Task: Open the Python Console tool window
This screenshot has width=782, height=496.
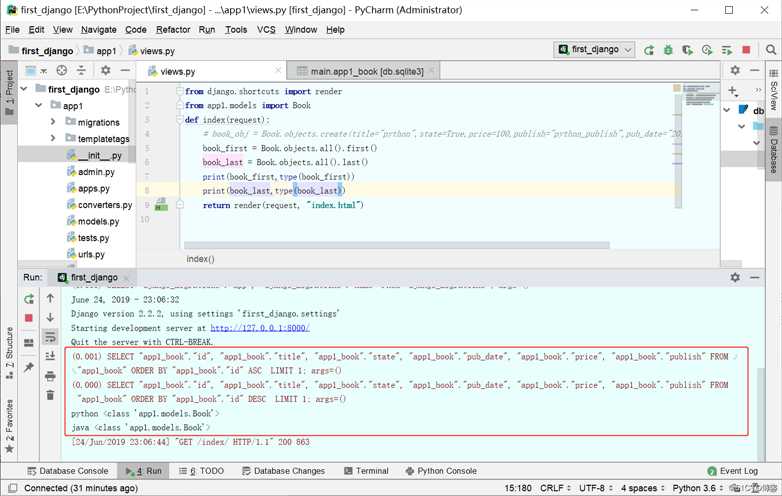Action: coord(441,471)
